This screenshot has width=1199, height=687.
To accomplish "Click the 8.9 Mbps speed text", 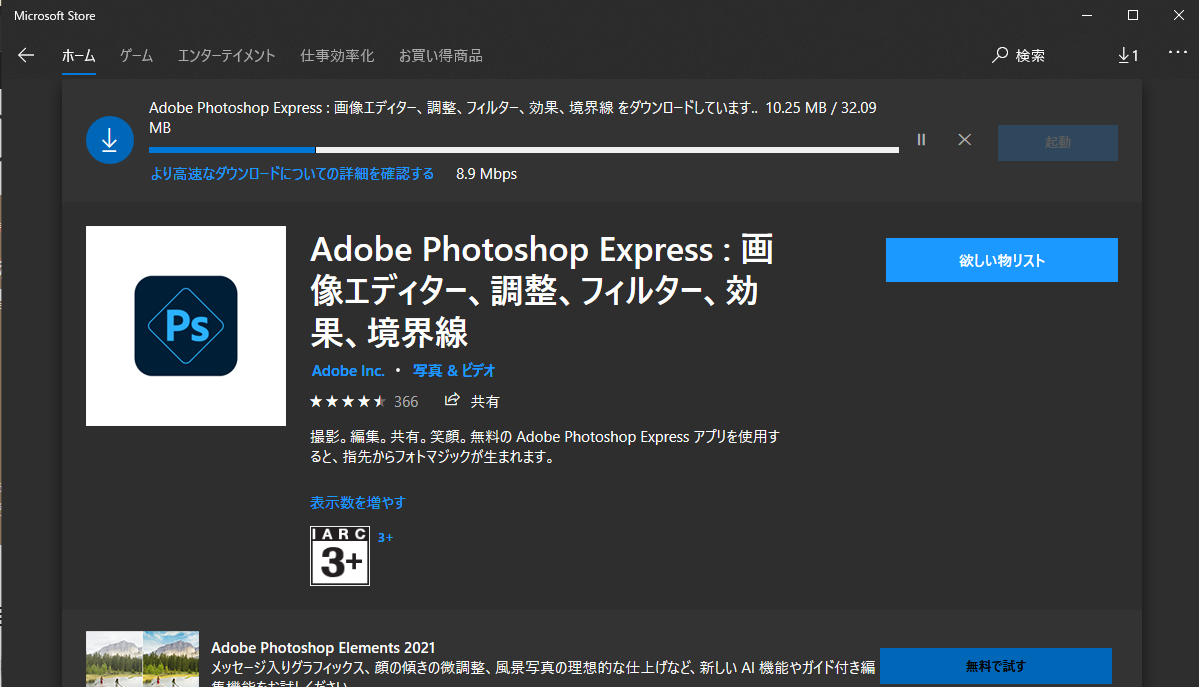I will (x=486, y=174).
